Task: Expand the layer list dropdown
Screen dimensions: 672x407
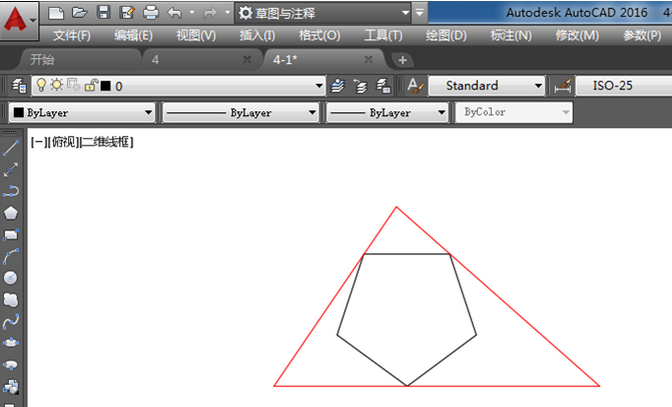Action: [318, 86]
